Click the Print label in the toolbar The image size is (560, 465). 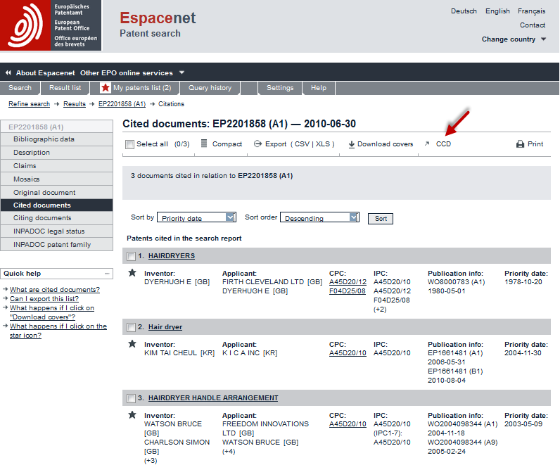point(535,144)
